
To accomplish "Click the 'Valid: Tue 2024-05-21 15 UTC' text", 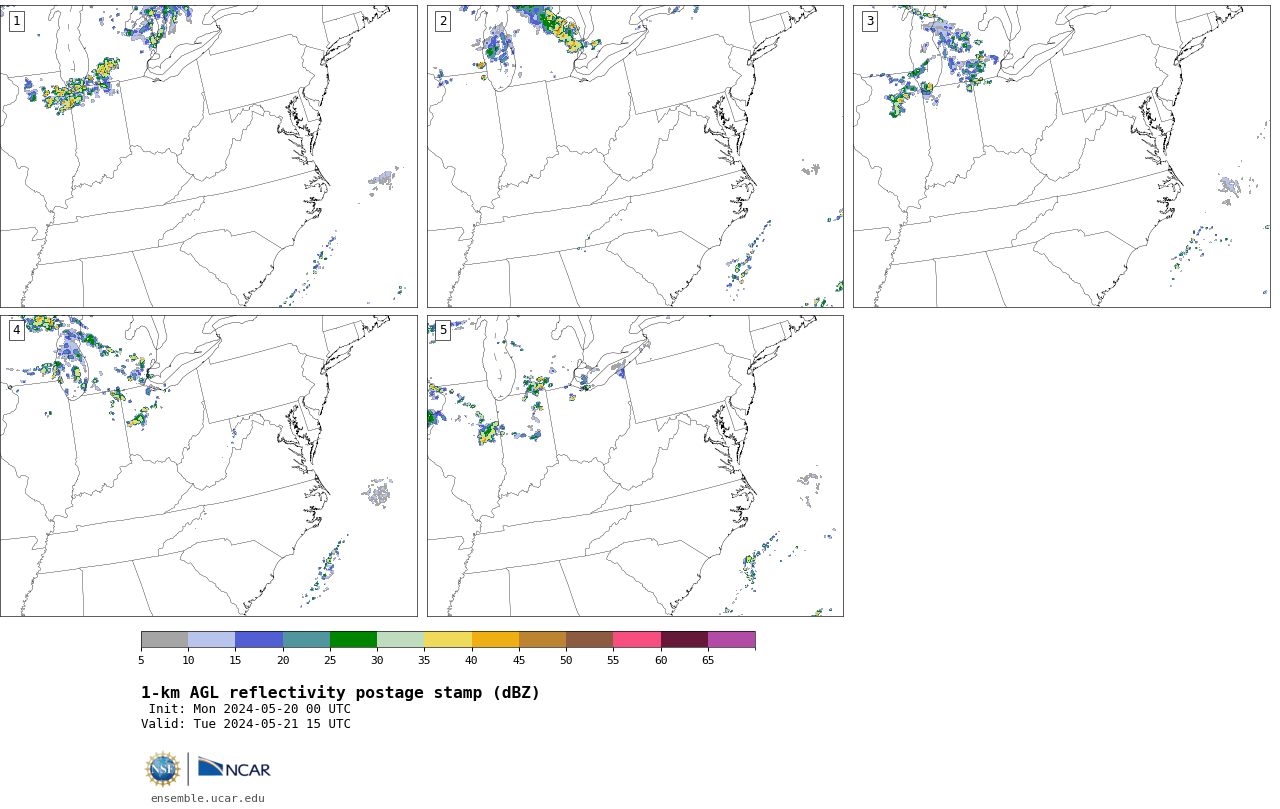I will click(246, 724).
